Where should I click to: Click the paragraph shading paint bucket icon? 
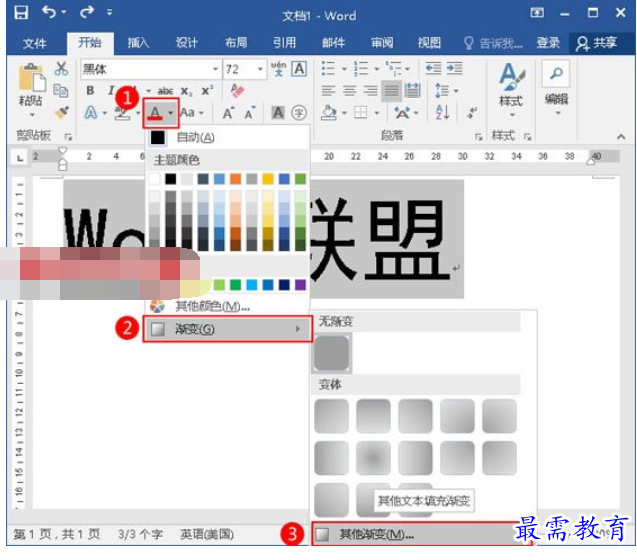tap(329, 113)
